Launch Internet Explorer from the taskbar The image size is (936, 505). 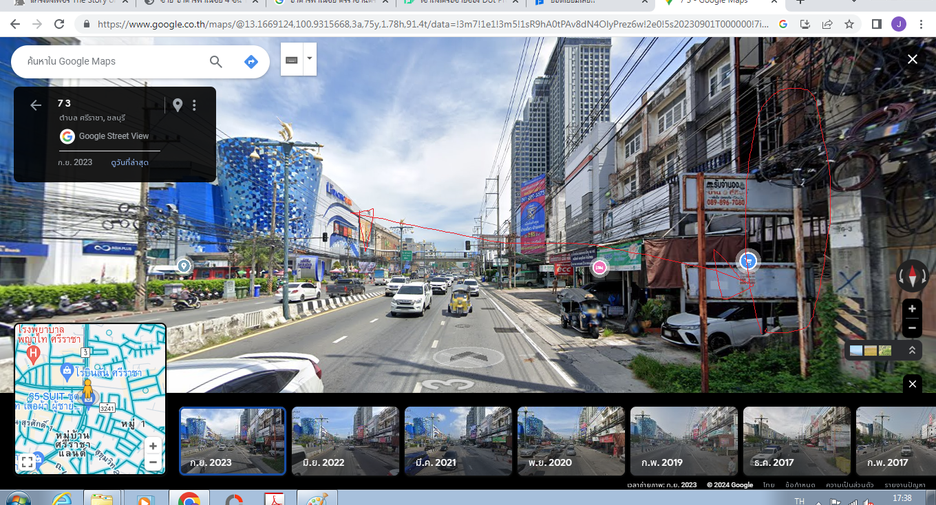tap(61, 499)
